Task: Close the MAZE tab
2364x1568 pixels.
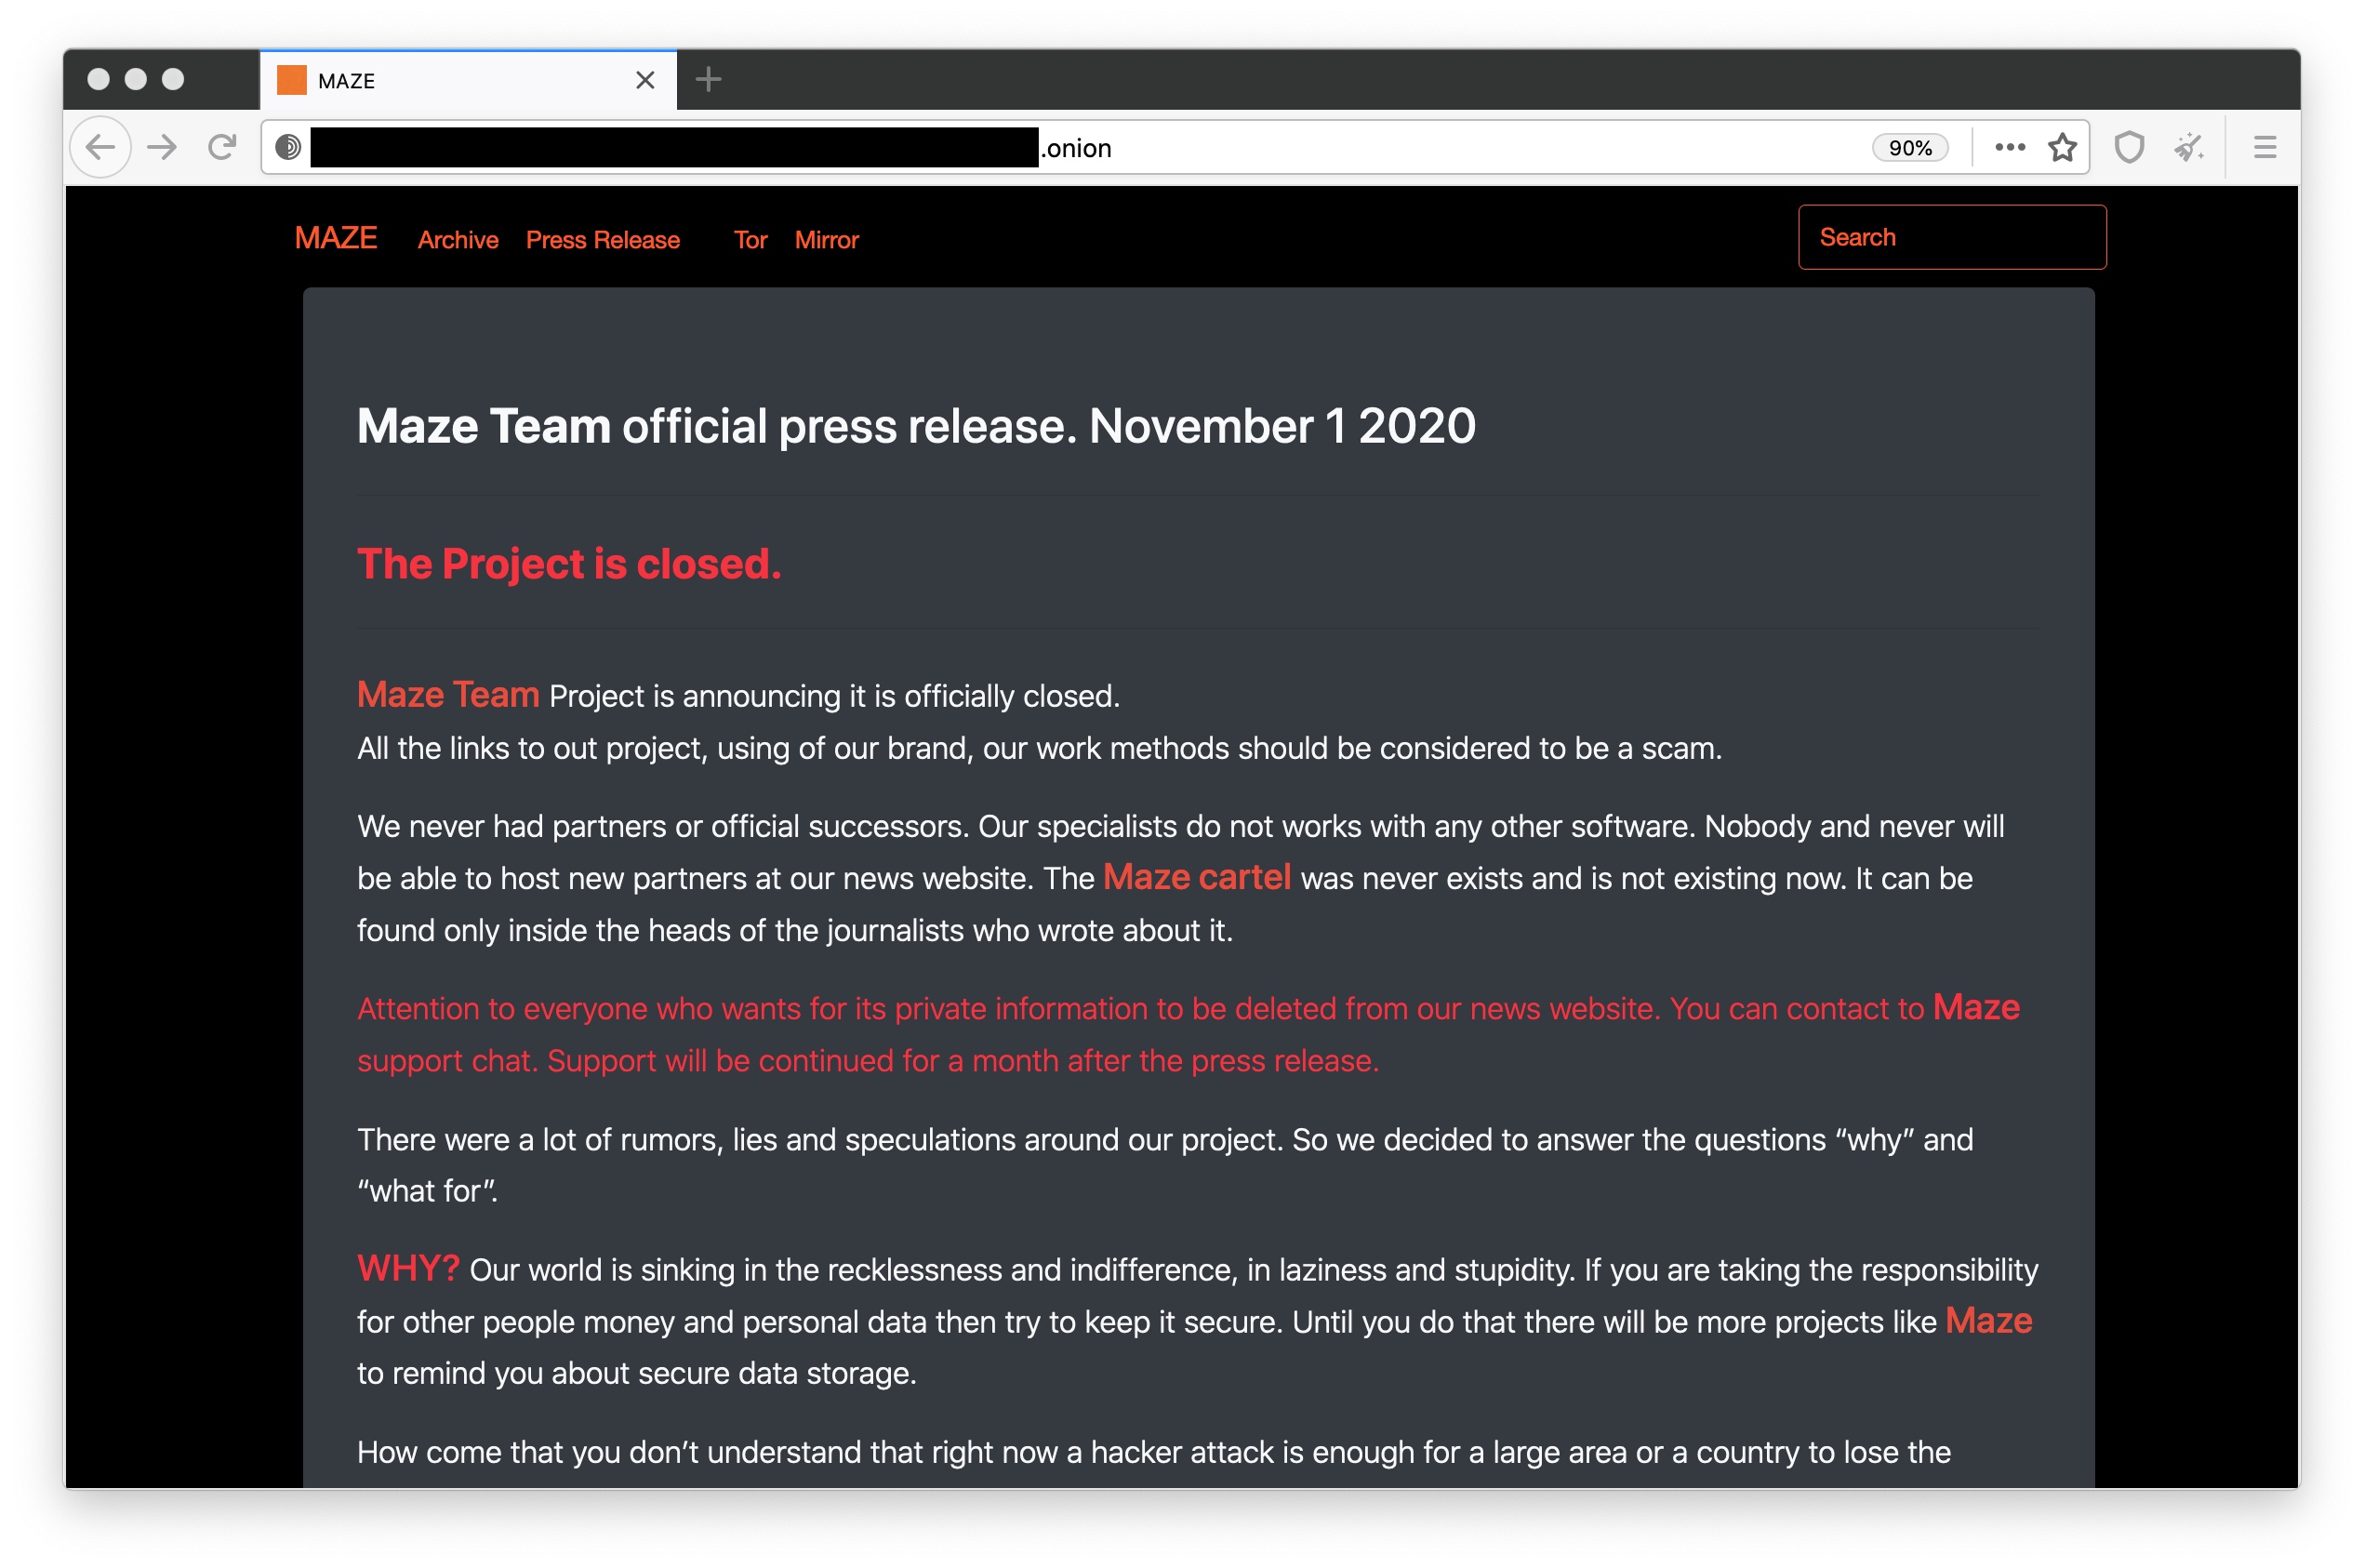Action: tap(645, 80)
